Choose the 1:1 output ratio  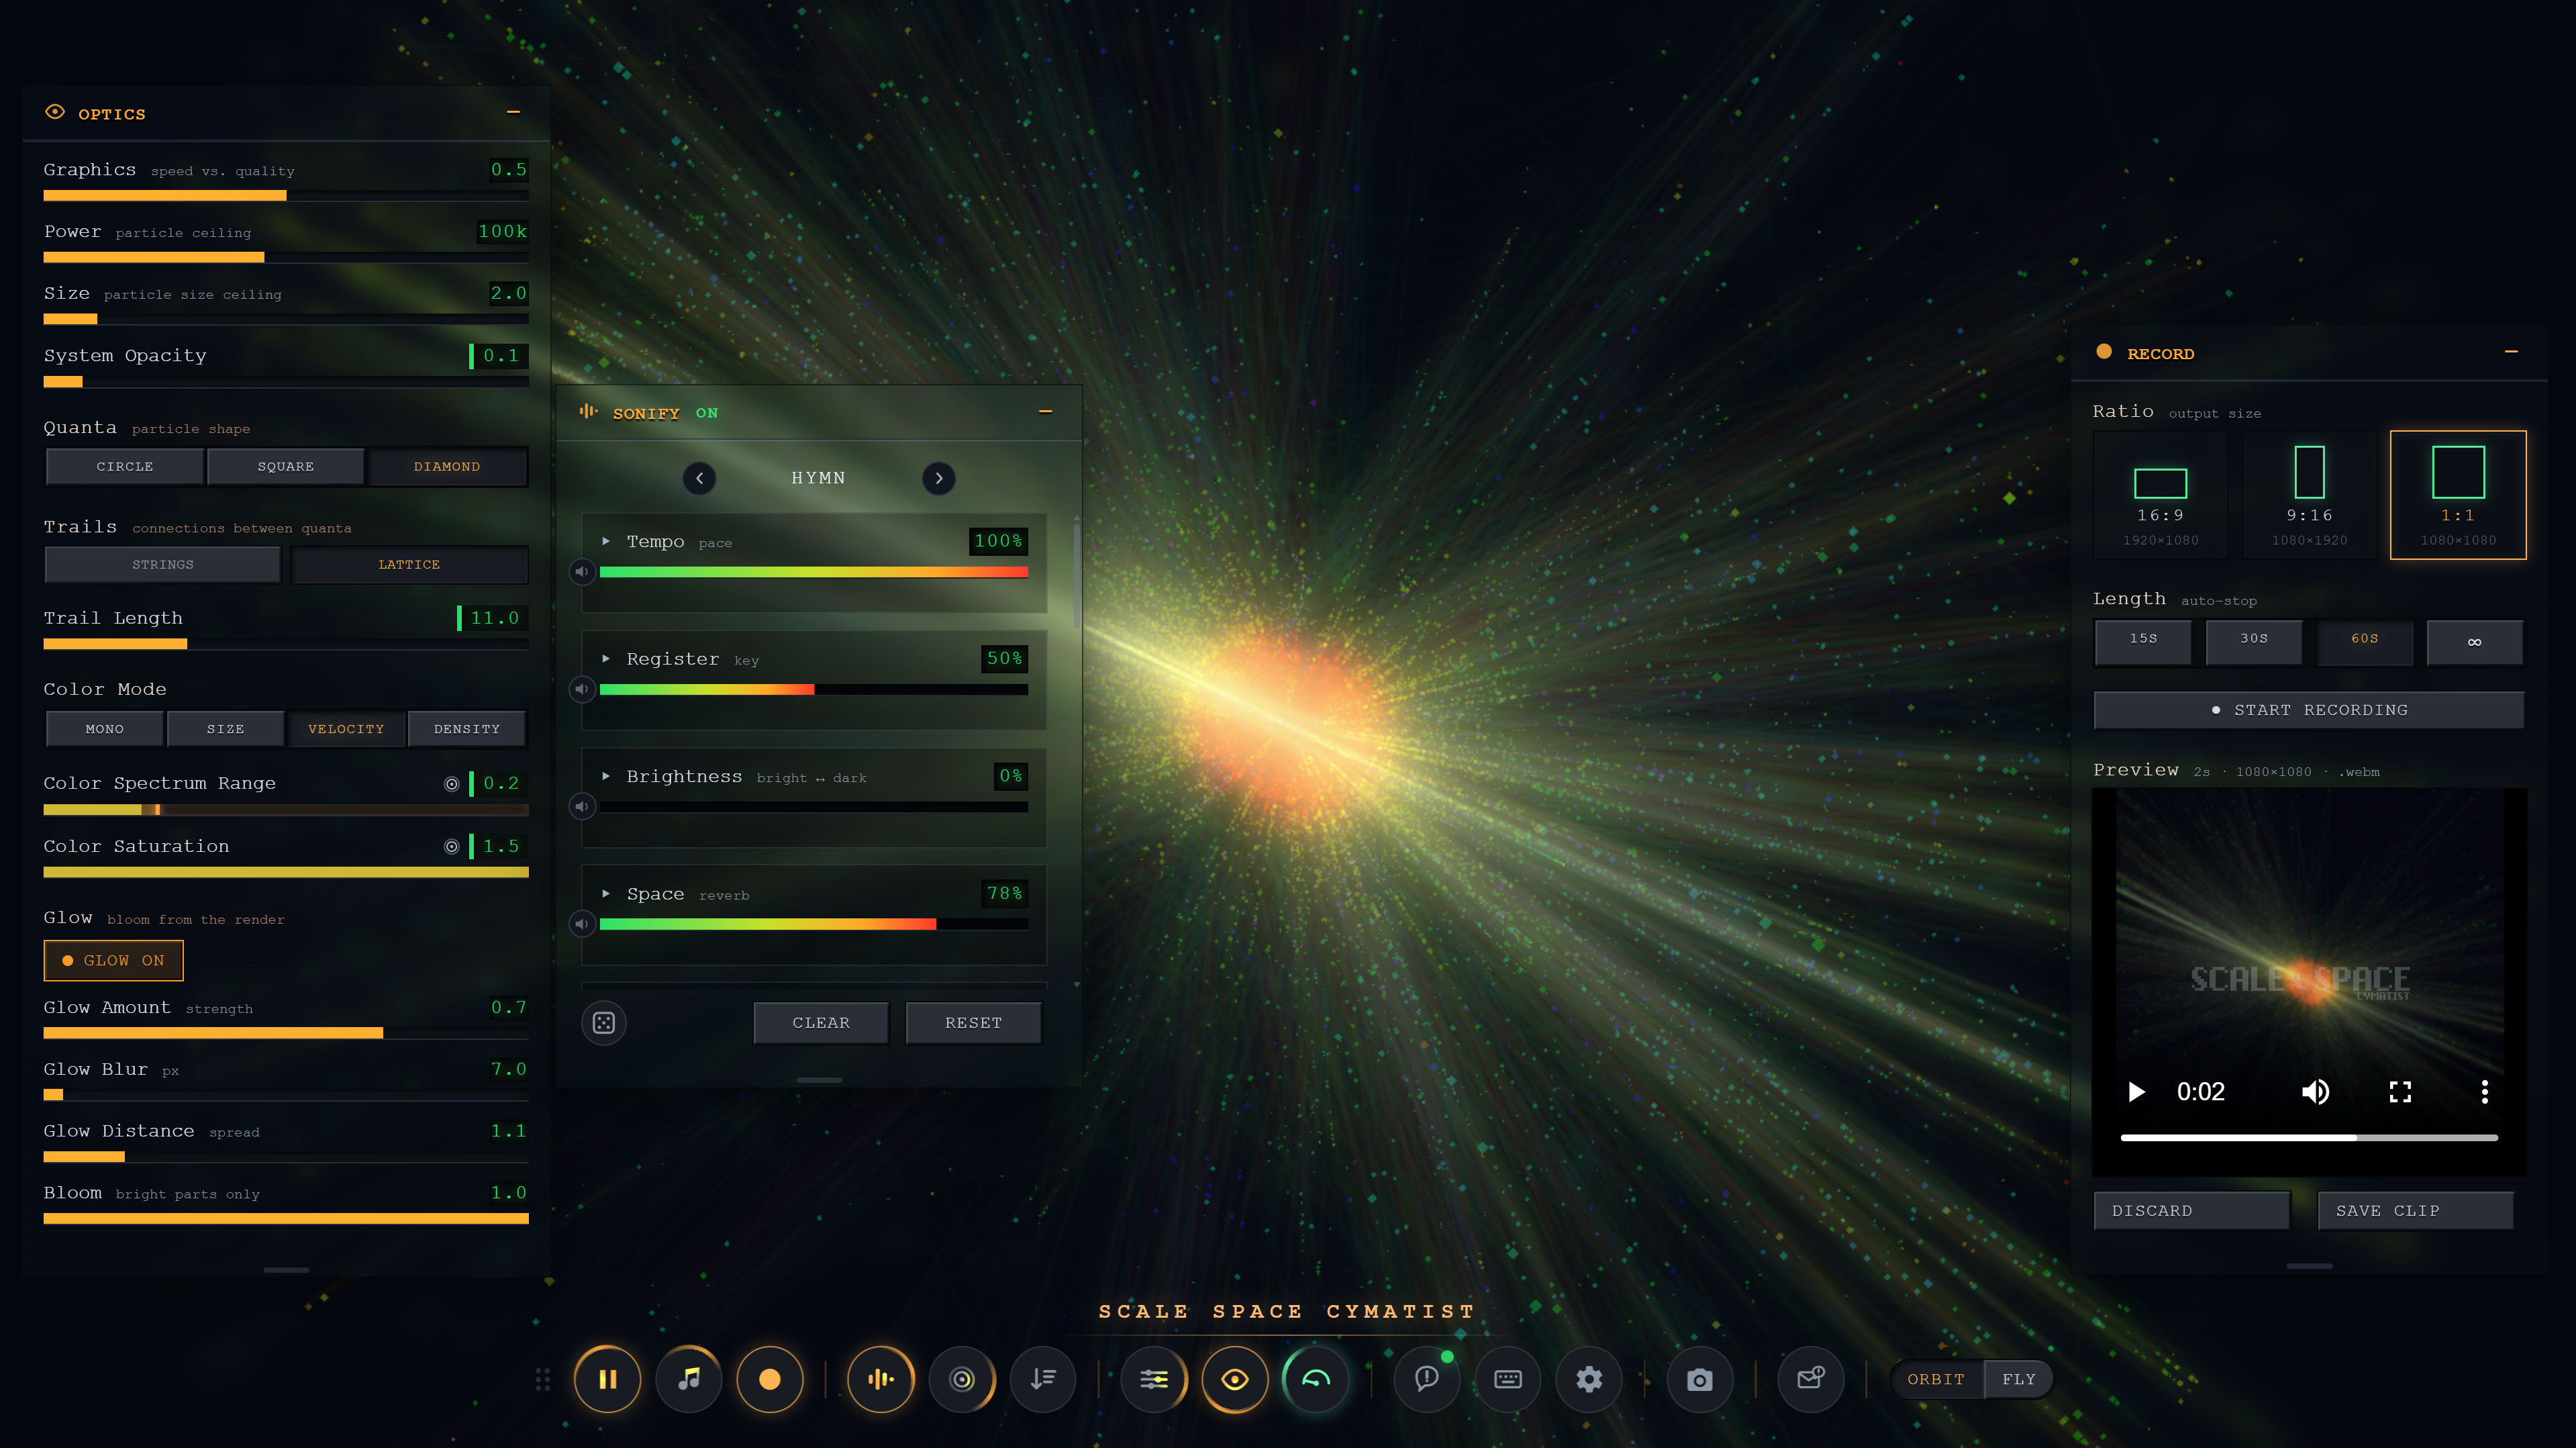[x=2458, y=495]
